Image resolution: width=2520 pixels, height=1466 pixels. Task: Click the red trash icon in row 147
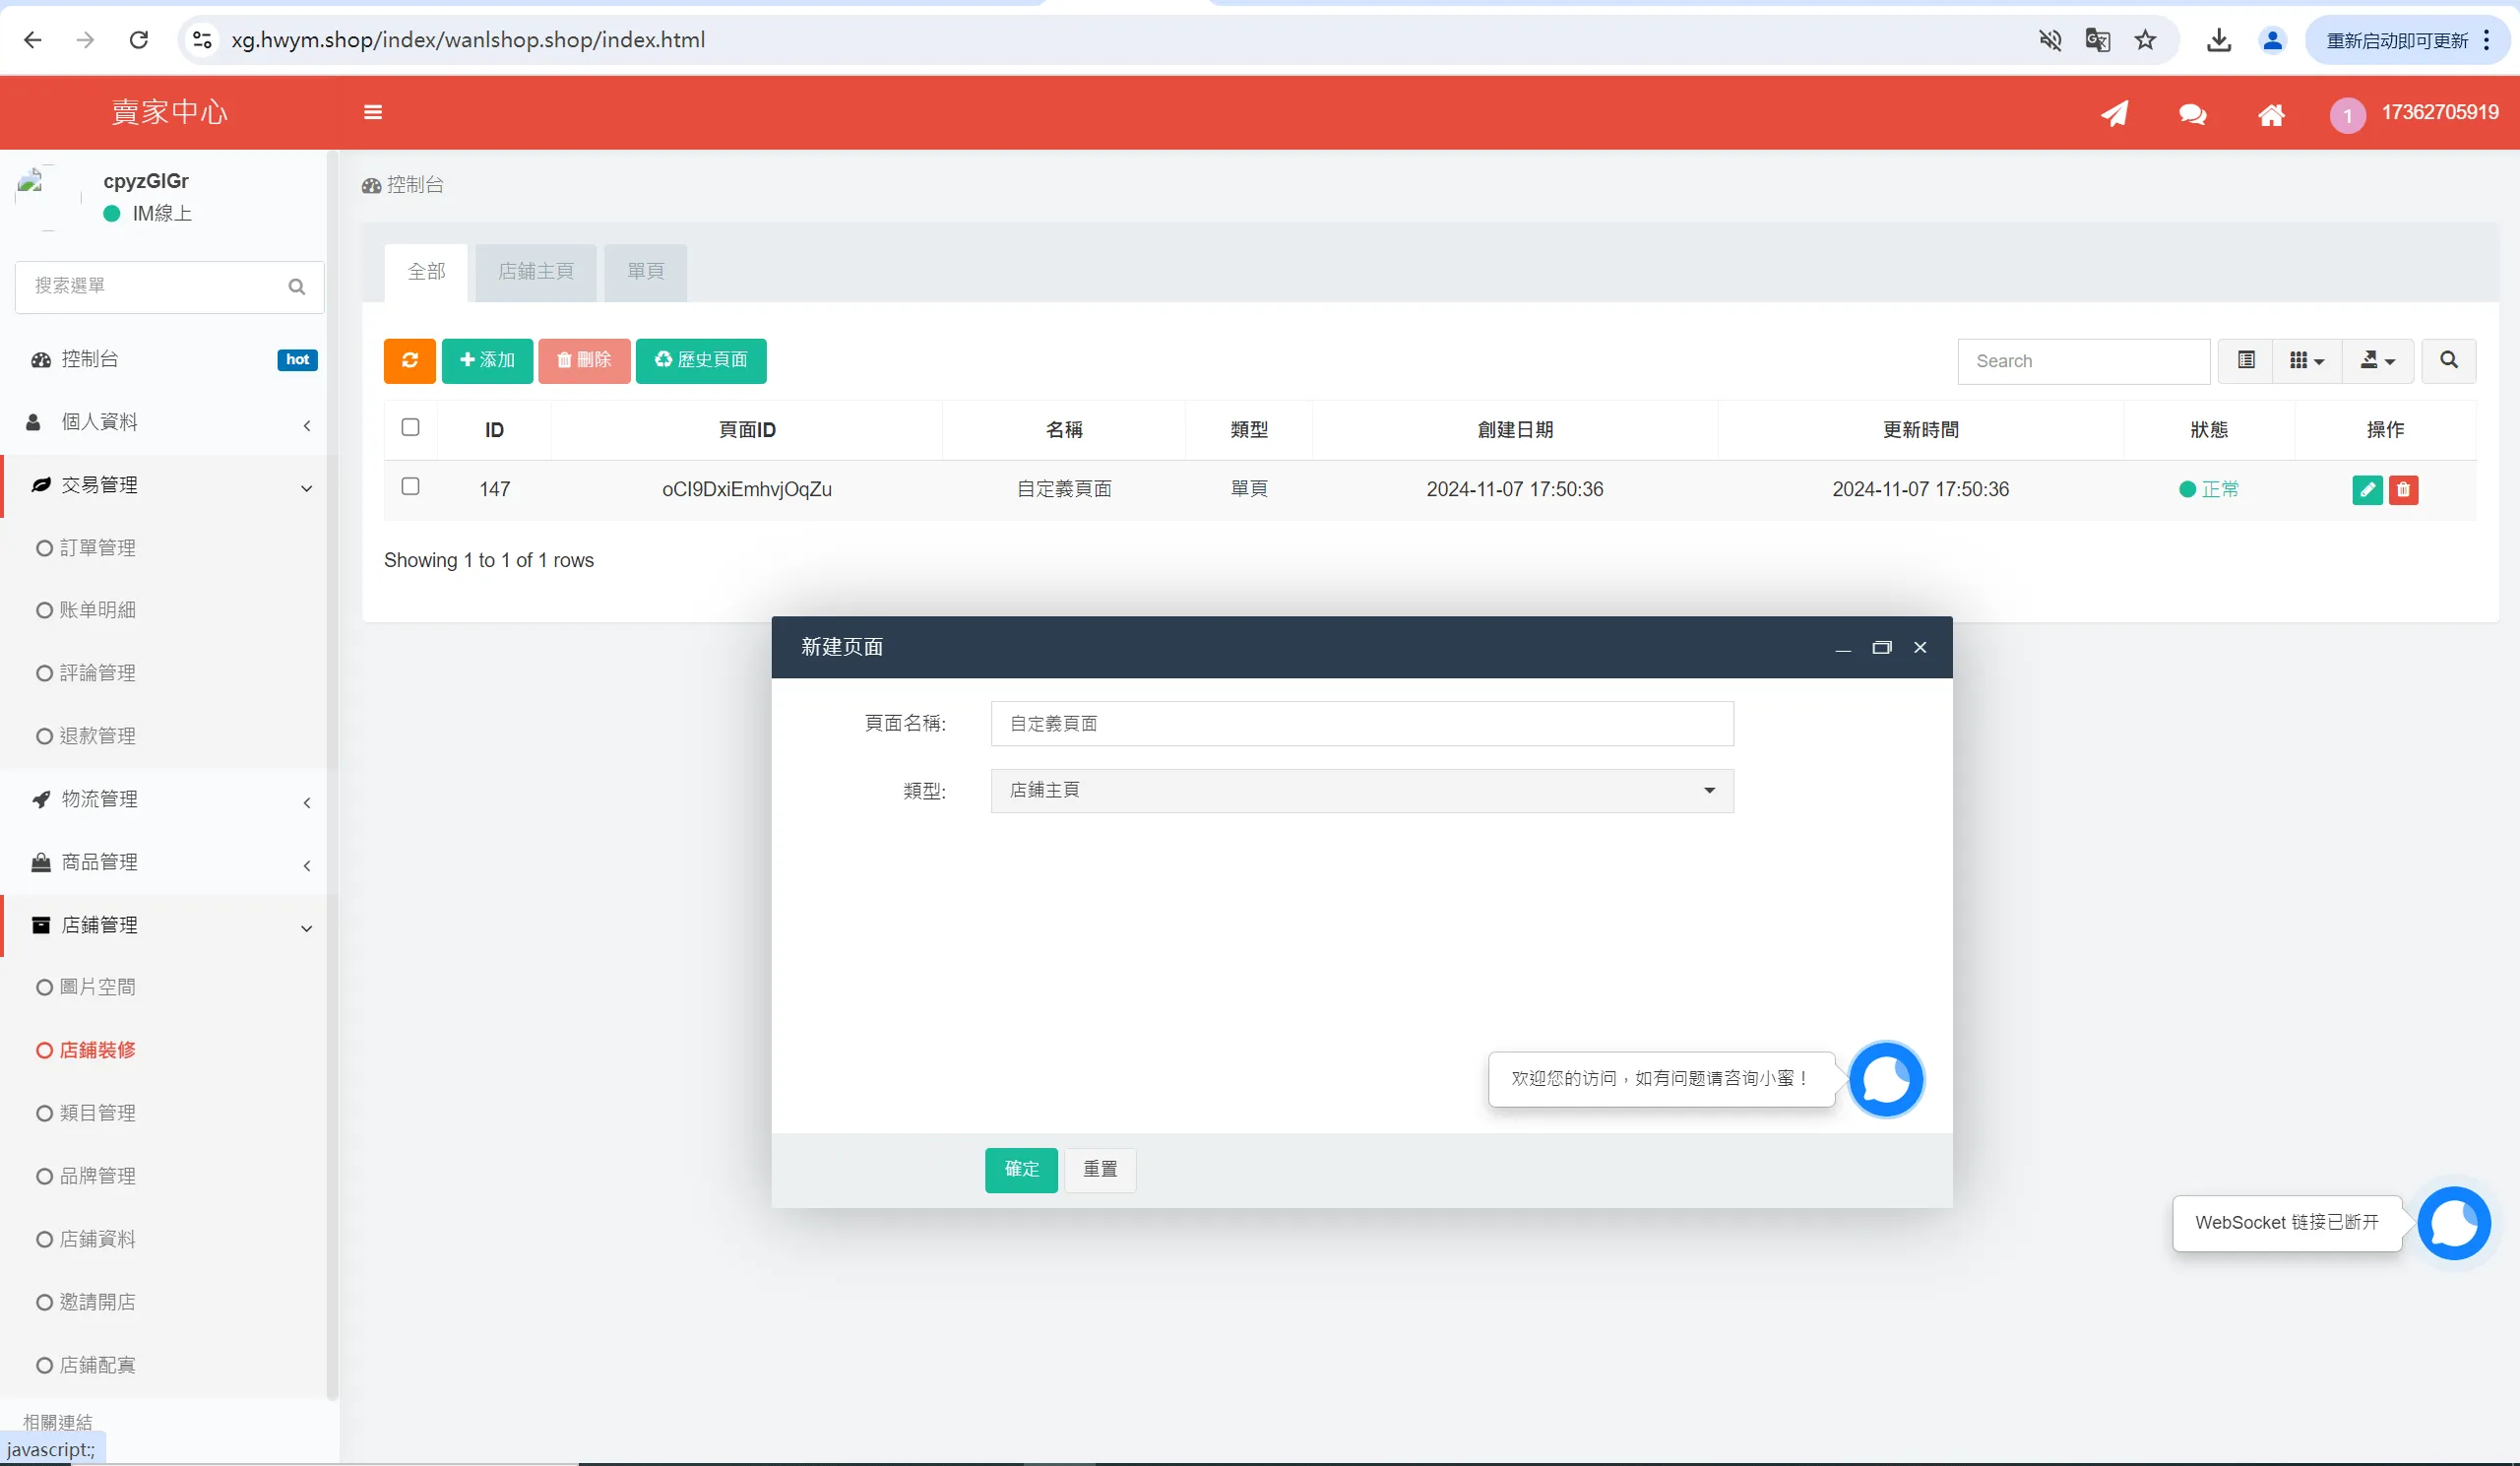pos(2403,489)
